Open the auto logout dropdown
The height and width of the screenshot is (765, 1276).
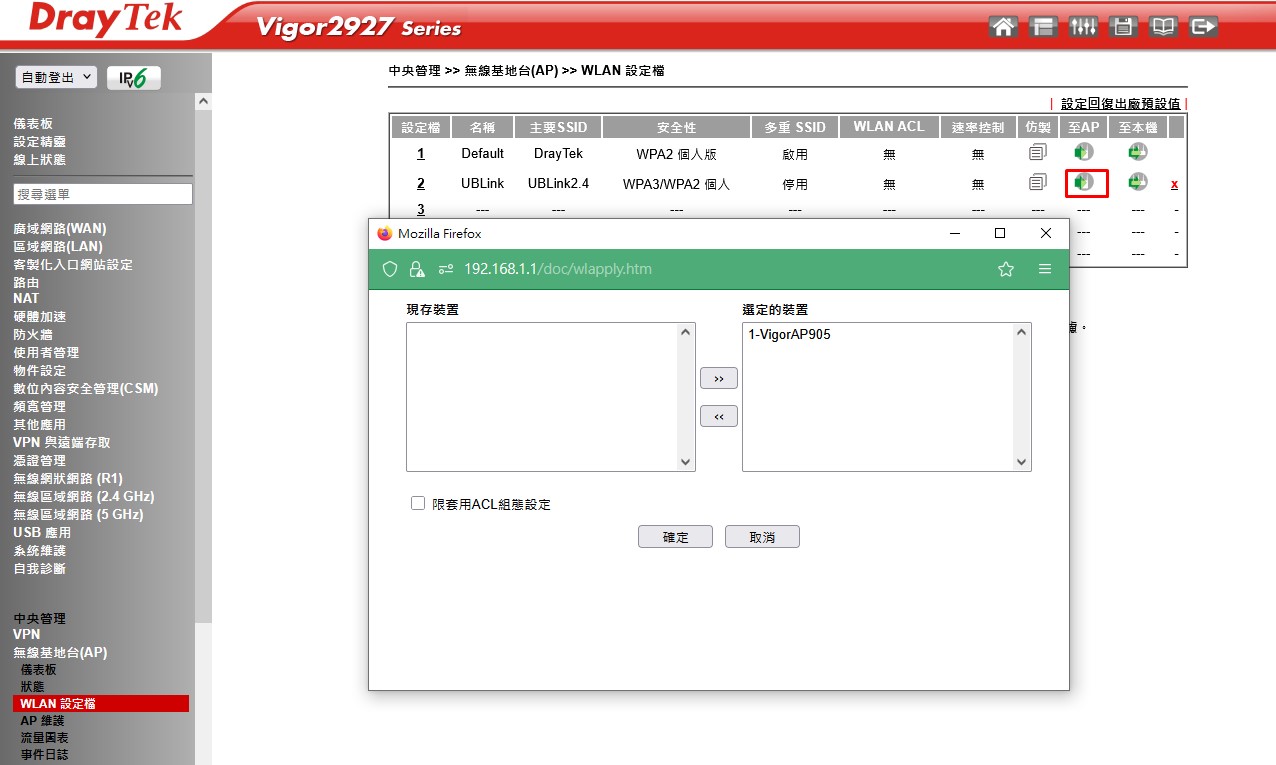click(56, 77)
